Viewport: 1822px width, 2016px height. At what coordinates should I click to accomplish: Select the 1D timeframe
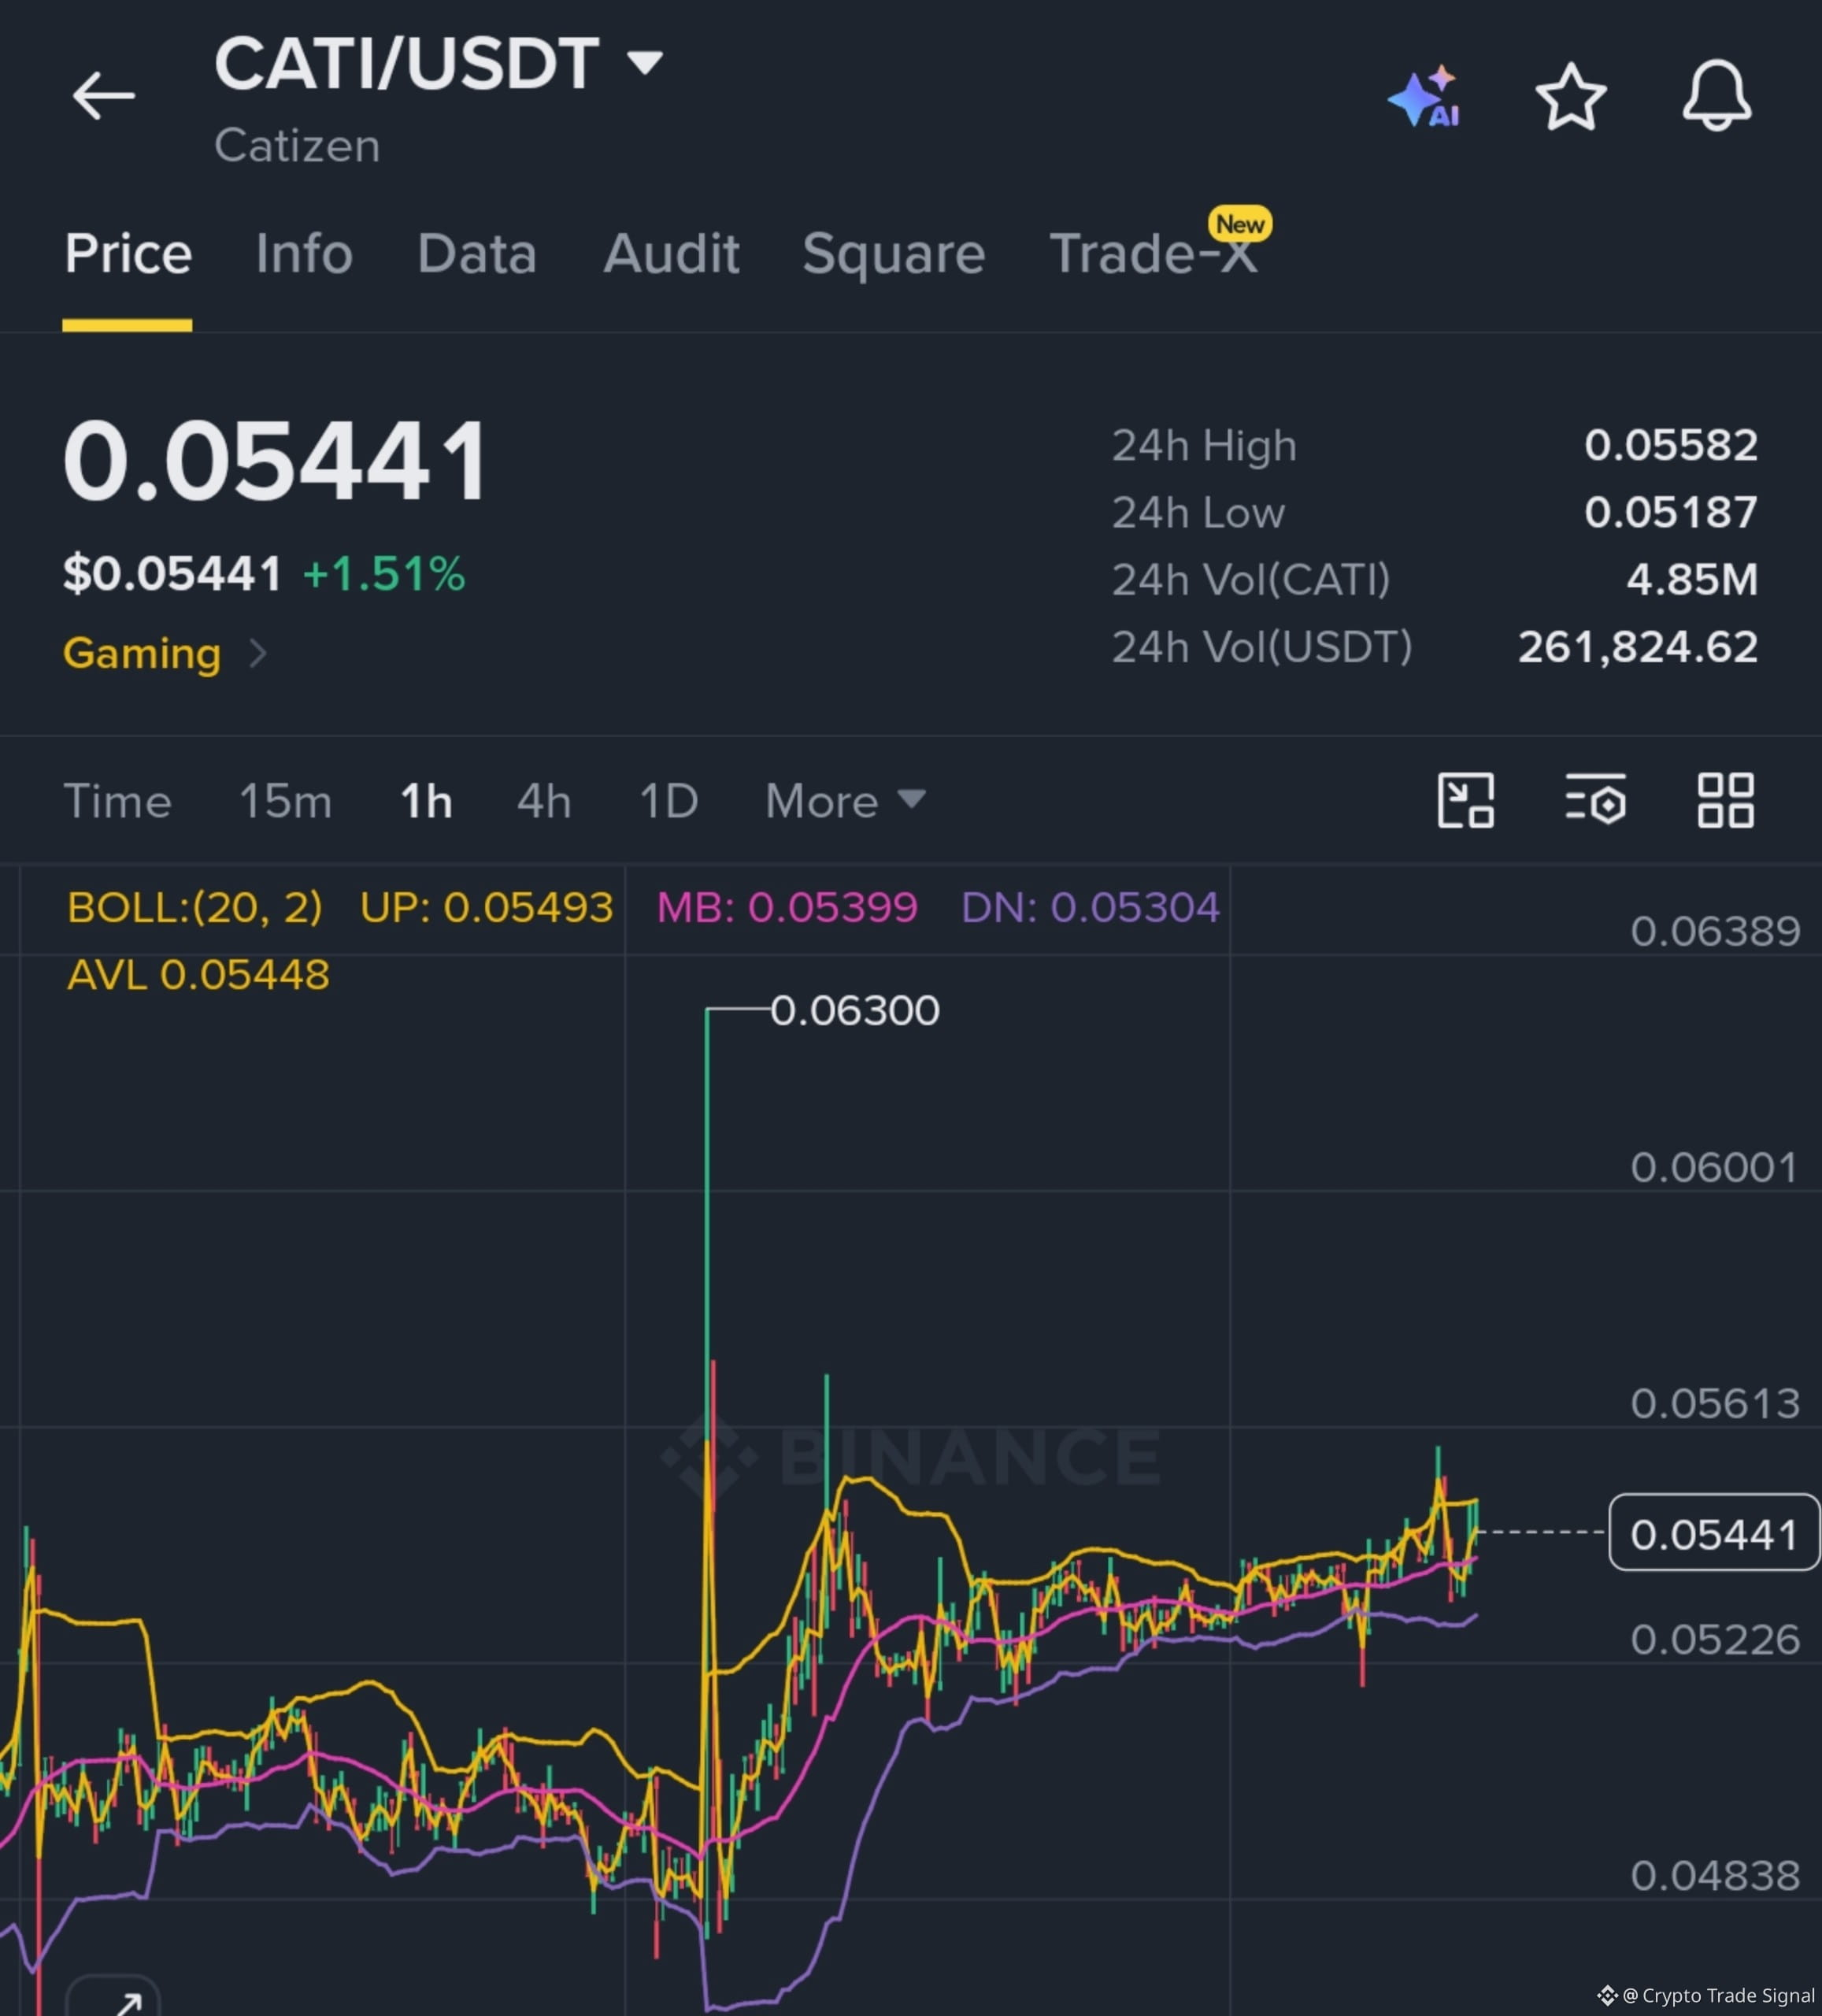(669, 801)
